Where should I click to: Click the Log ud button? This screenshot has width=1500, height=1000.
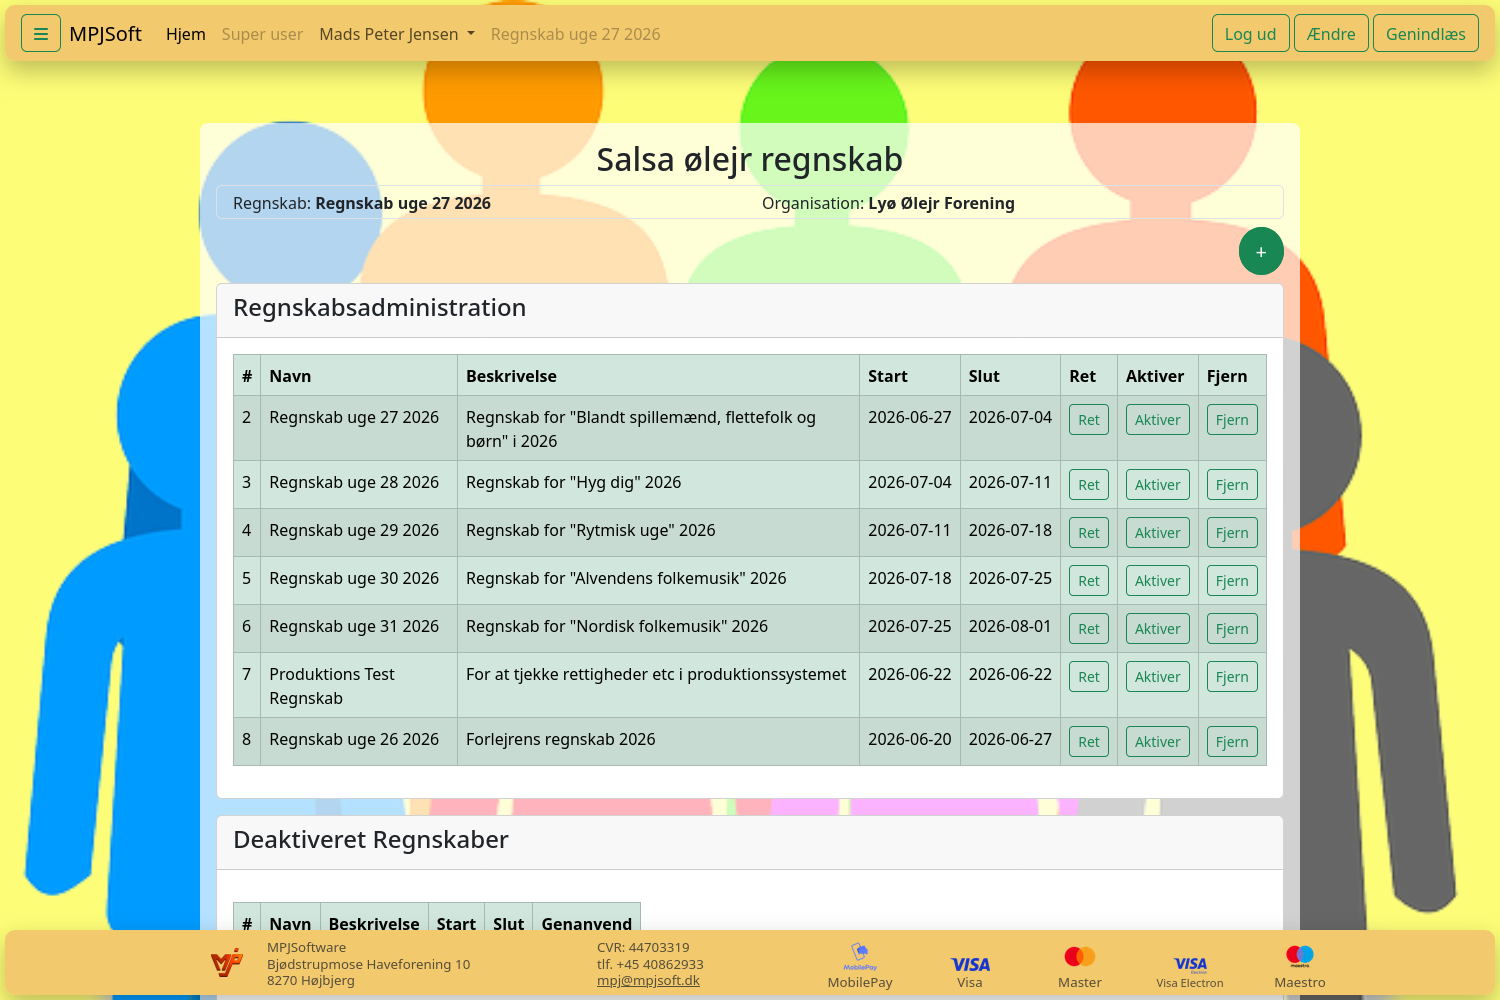pyautogui.click(x=1250, y=34)
